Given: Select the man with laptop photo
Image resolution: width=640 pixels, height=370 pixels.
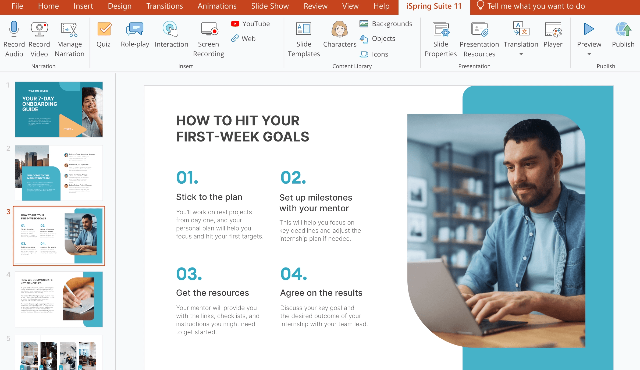Looking at the screenshot, I should (x=496, y=231).
